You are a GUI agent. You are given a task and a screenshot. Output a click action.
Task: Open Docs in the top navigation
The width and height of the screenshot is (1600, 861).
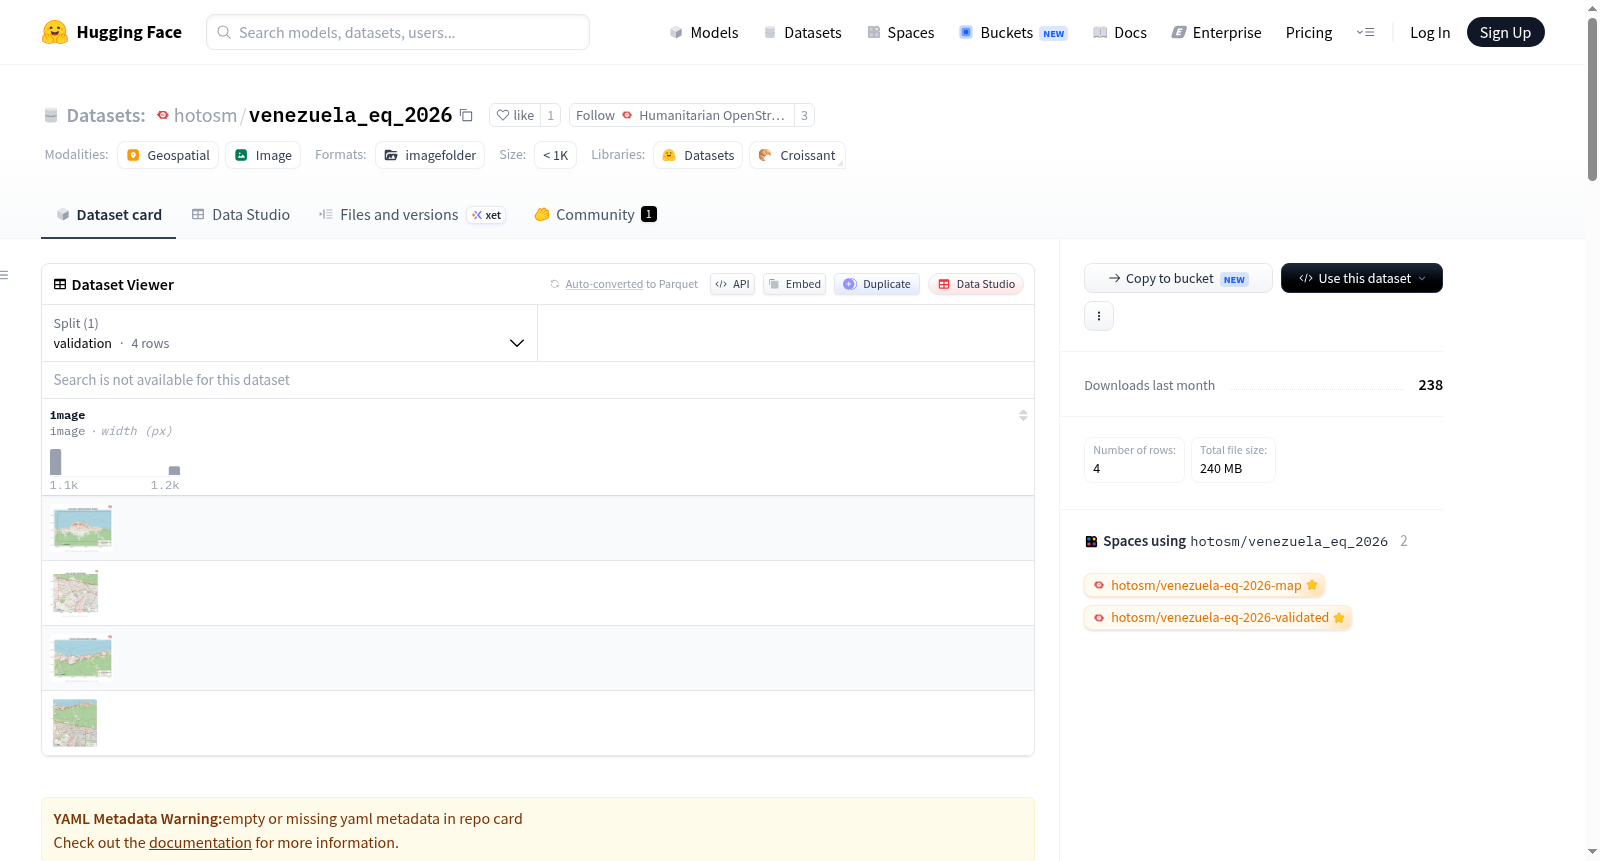click(1120, 32)
